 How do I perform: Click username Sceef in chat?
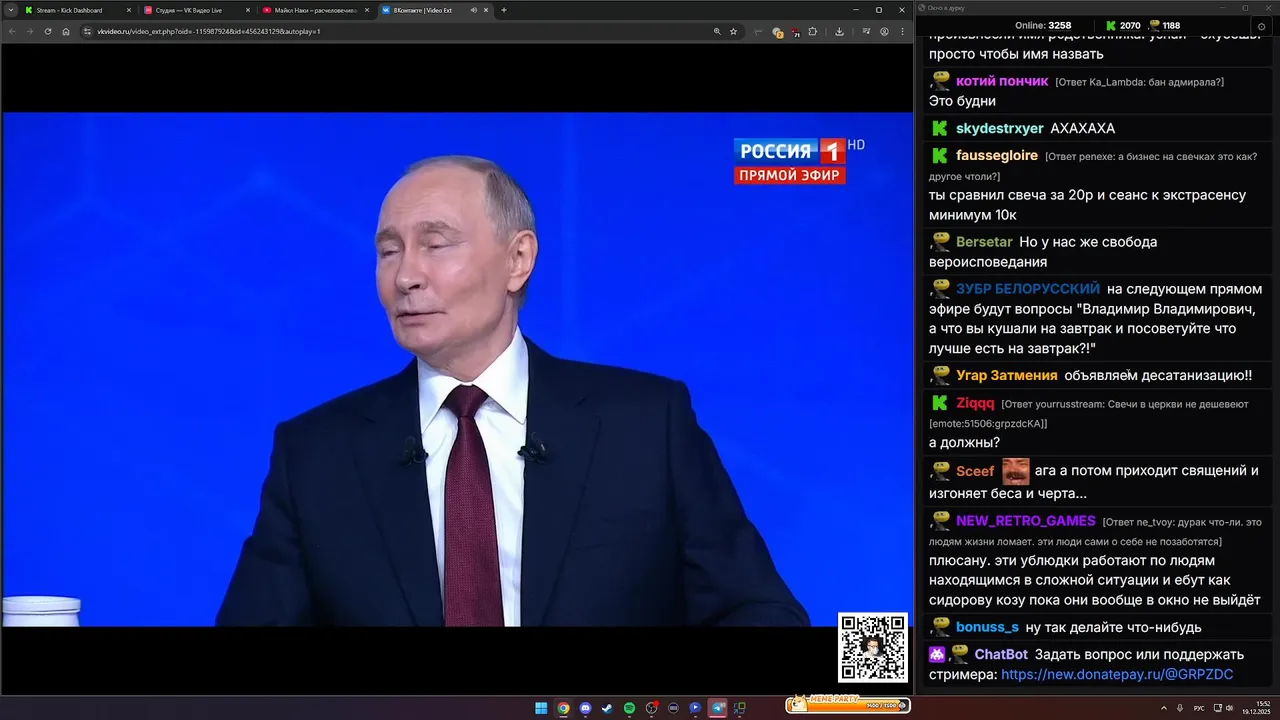(x=975, y=471)
